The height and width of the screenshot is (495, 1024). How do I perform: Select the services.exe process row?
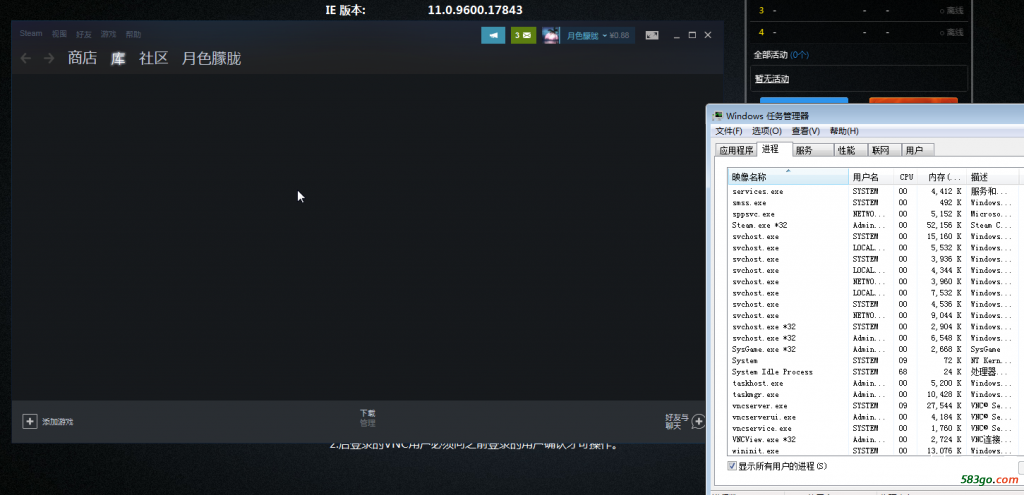coord(874,191)
